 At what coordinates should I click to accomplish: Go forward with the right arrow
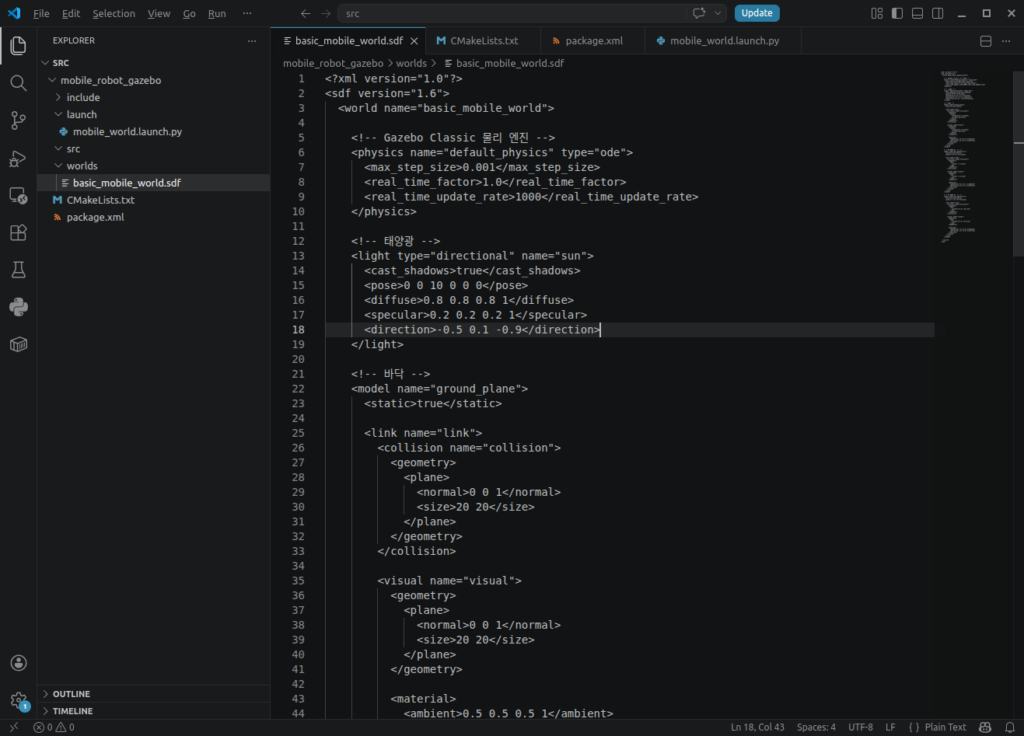(325, 13)
